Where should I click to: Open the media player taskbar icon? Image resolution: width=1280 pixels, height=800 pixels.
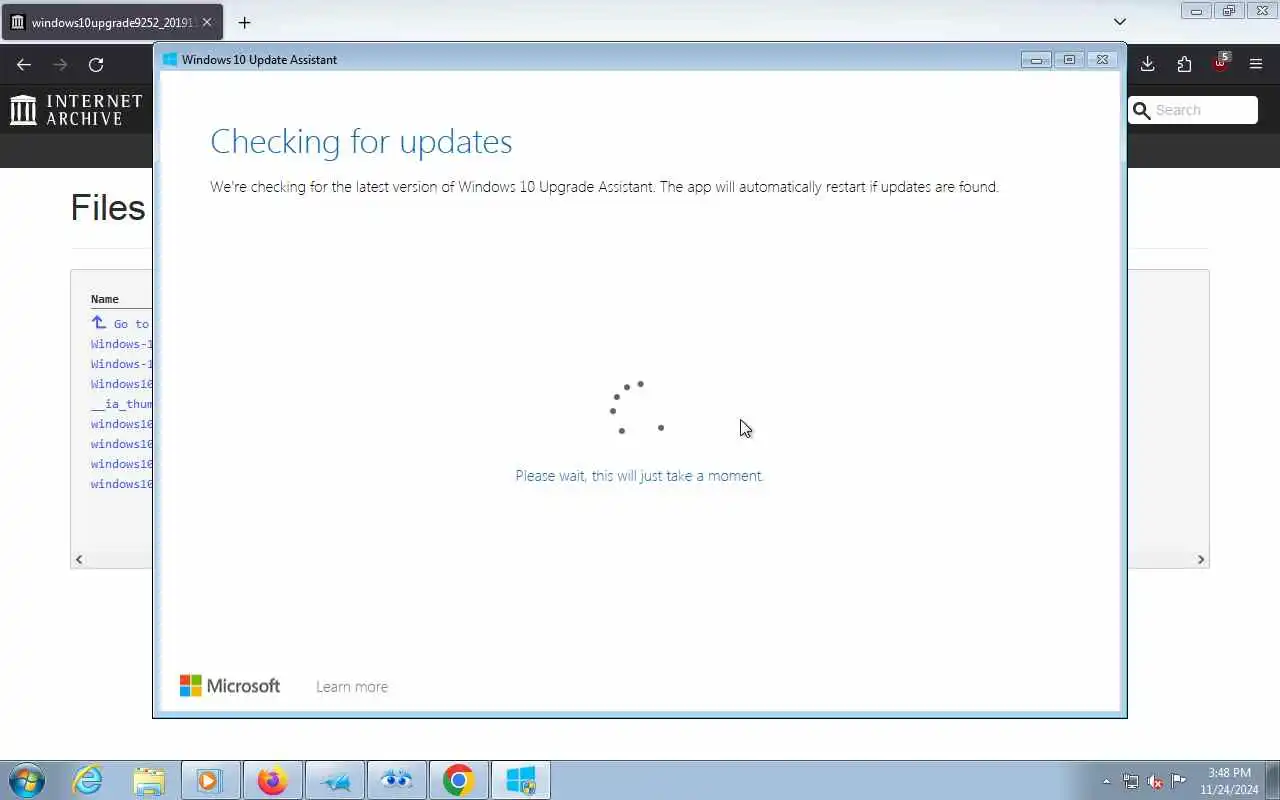click(x=210, y=780)
